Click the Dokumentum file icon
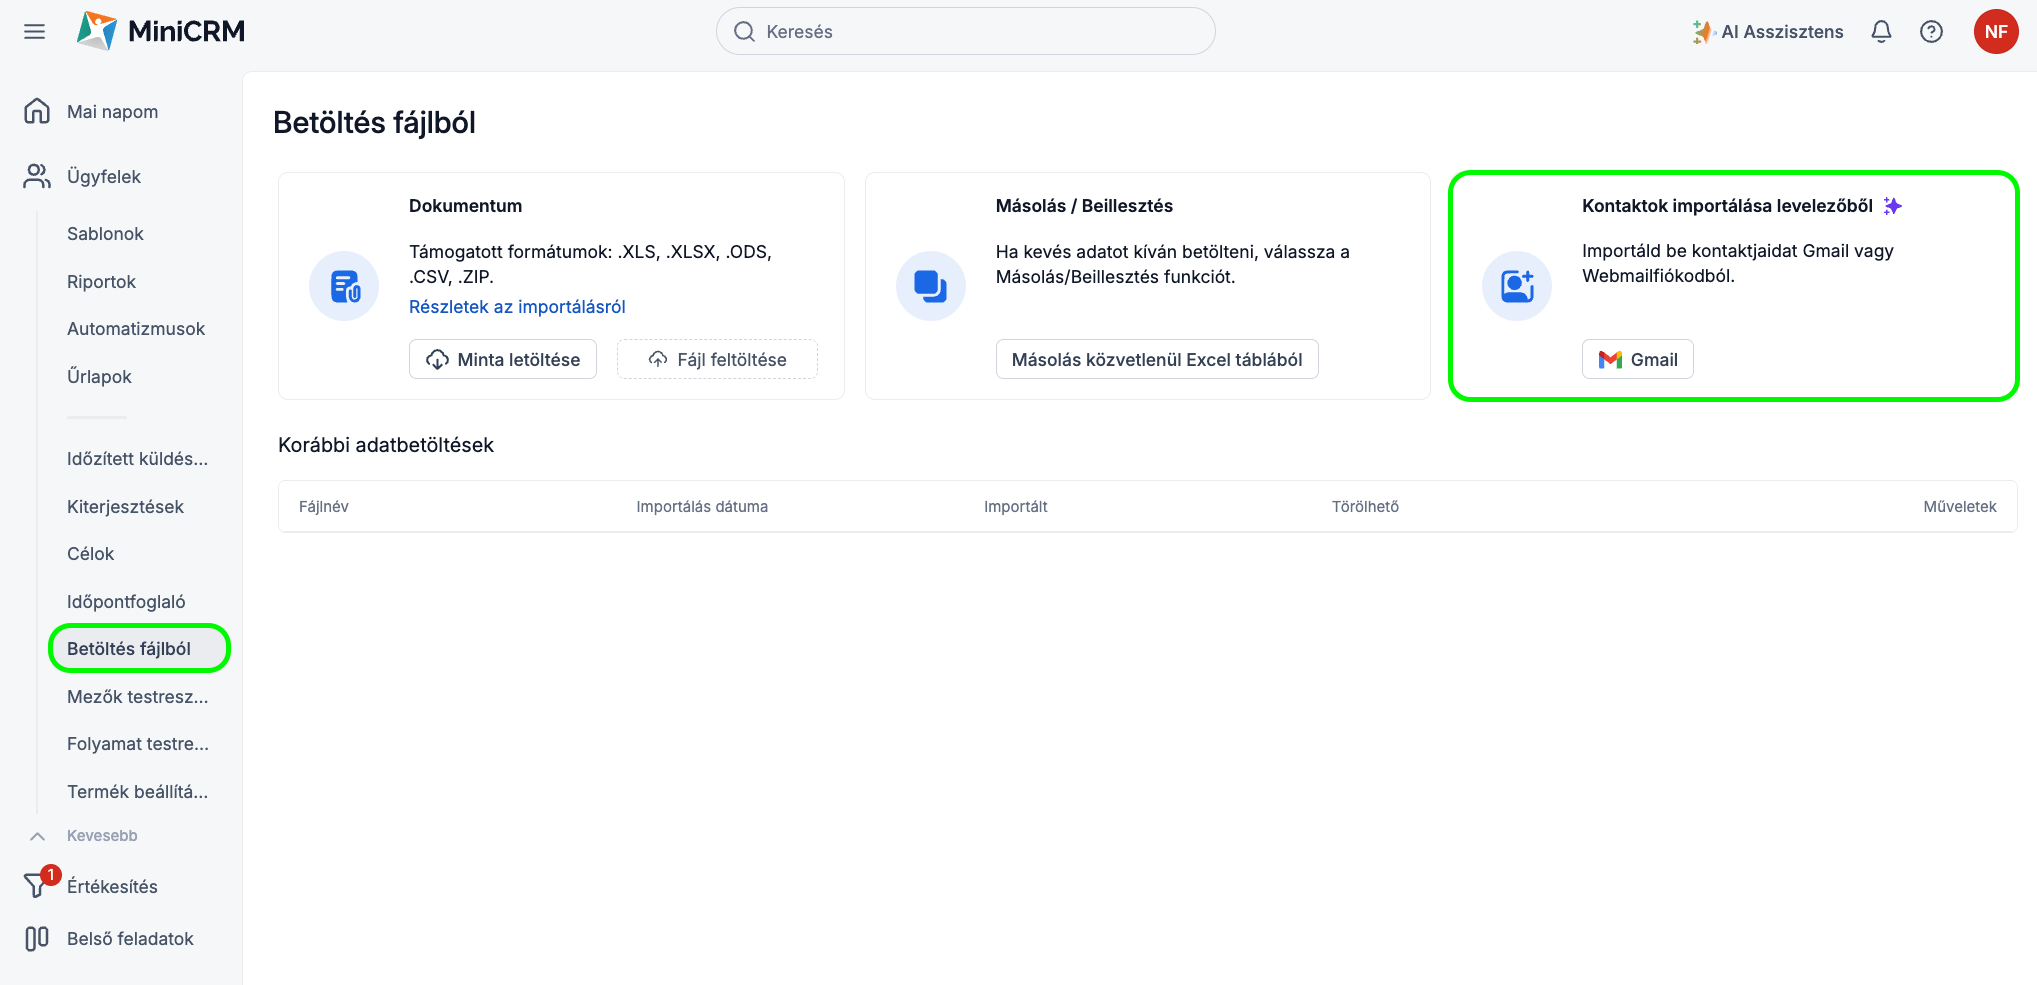This screenshot has width=2037, height=985. pos(344,286)
